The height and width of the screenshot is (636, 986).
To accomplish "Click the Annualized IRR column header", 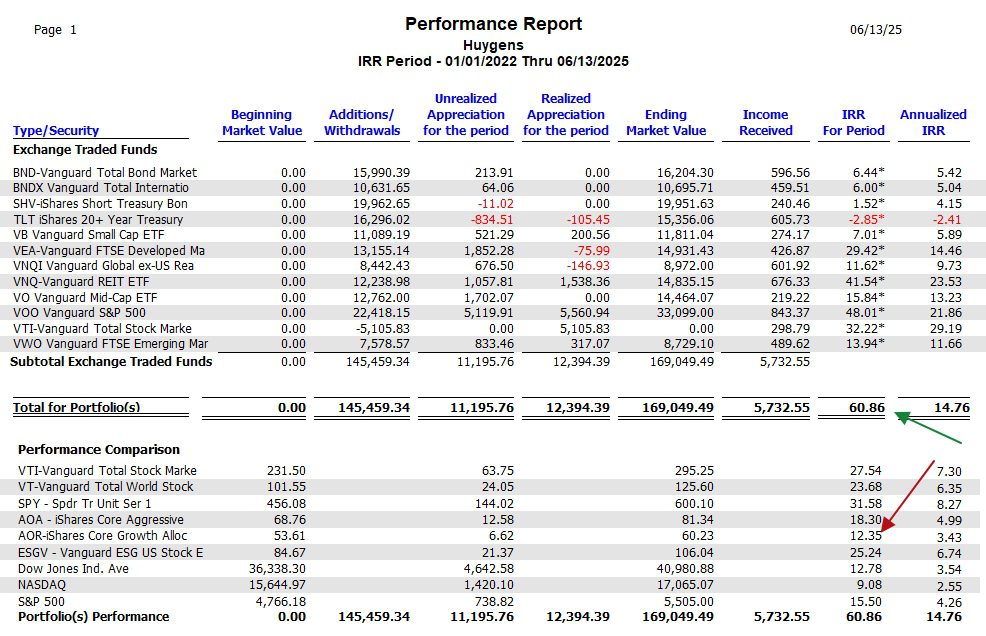I will point(933,123).
